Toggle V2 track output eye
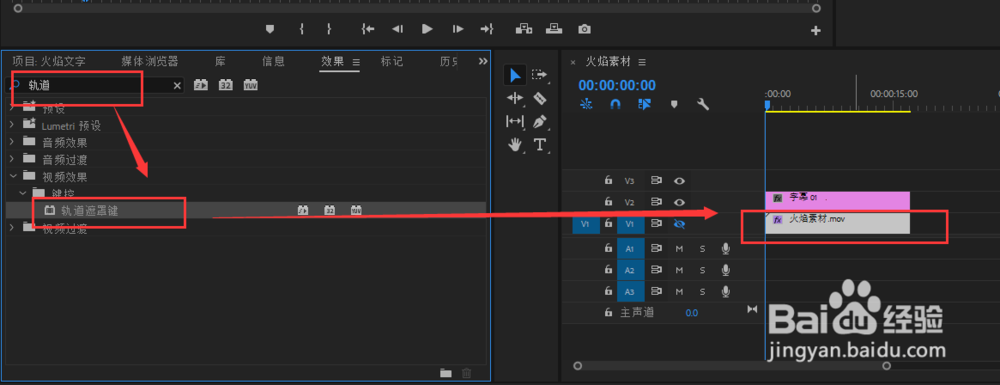The image size is (1000, 385). [x=679, y=202]
